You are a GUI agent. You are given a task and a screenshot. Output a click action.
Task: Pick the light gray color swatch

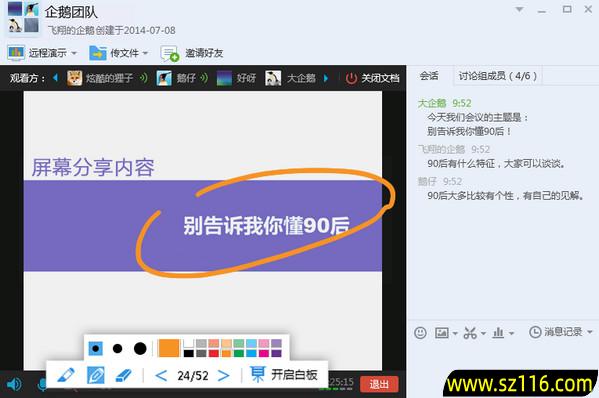[x=201, y=343]
